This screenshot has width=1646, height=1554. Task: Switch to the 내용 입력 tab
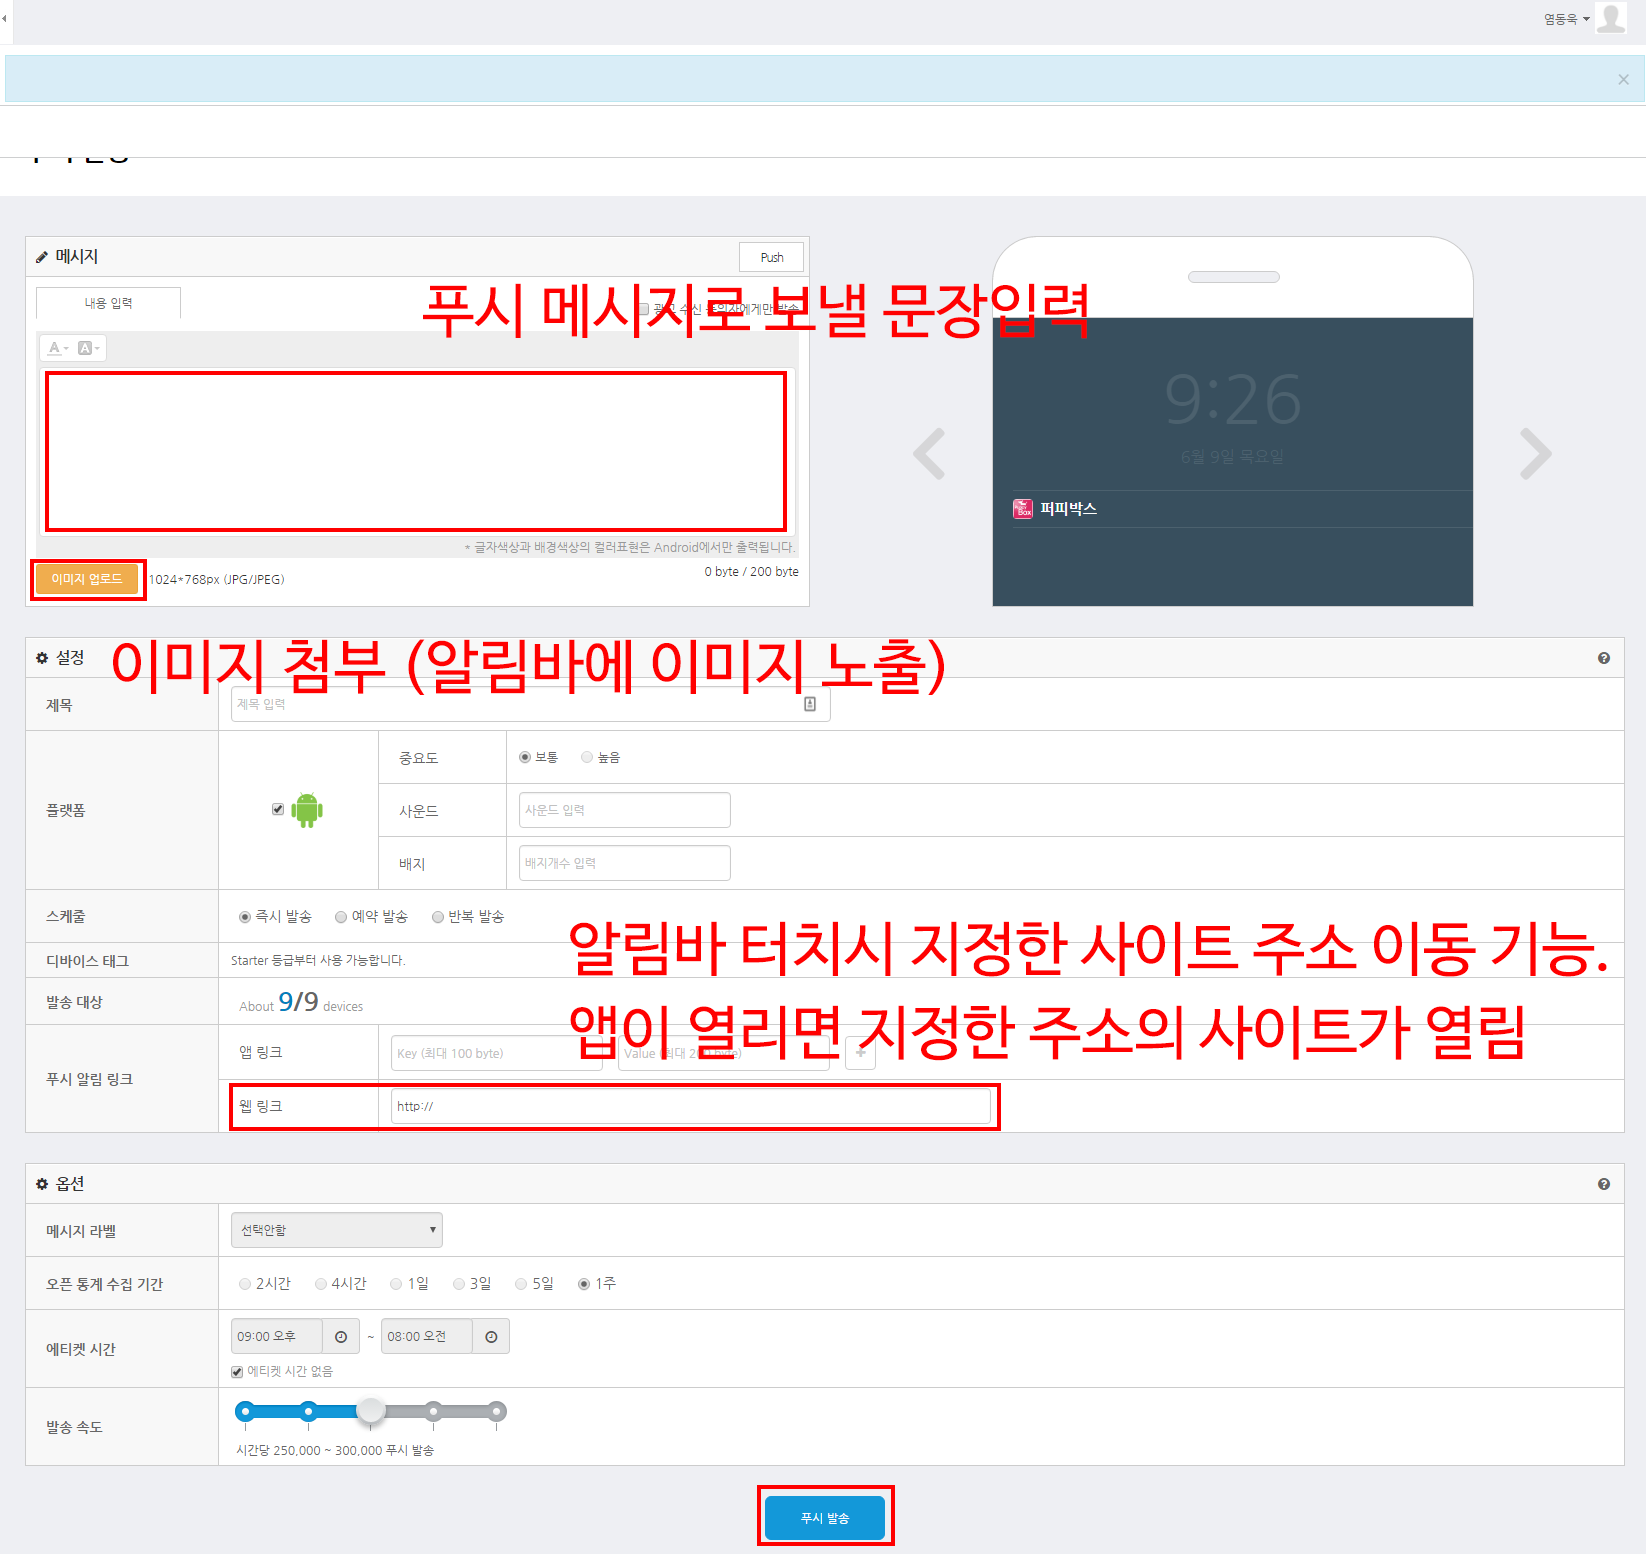click(108, 303)
